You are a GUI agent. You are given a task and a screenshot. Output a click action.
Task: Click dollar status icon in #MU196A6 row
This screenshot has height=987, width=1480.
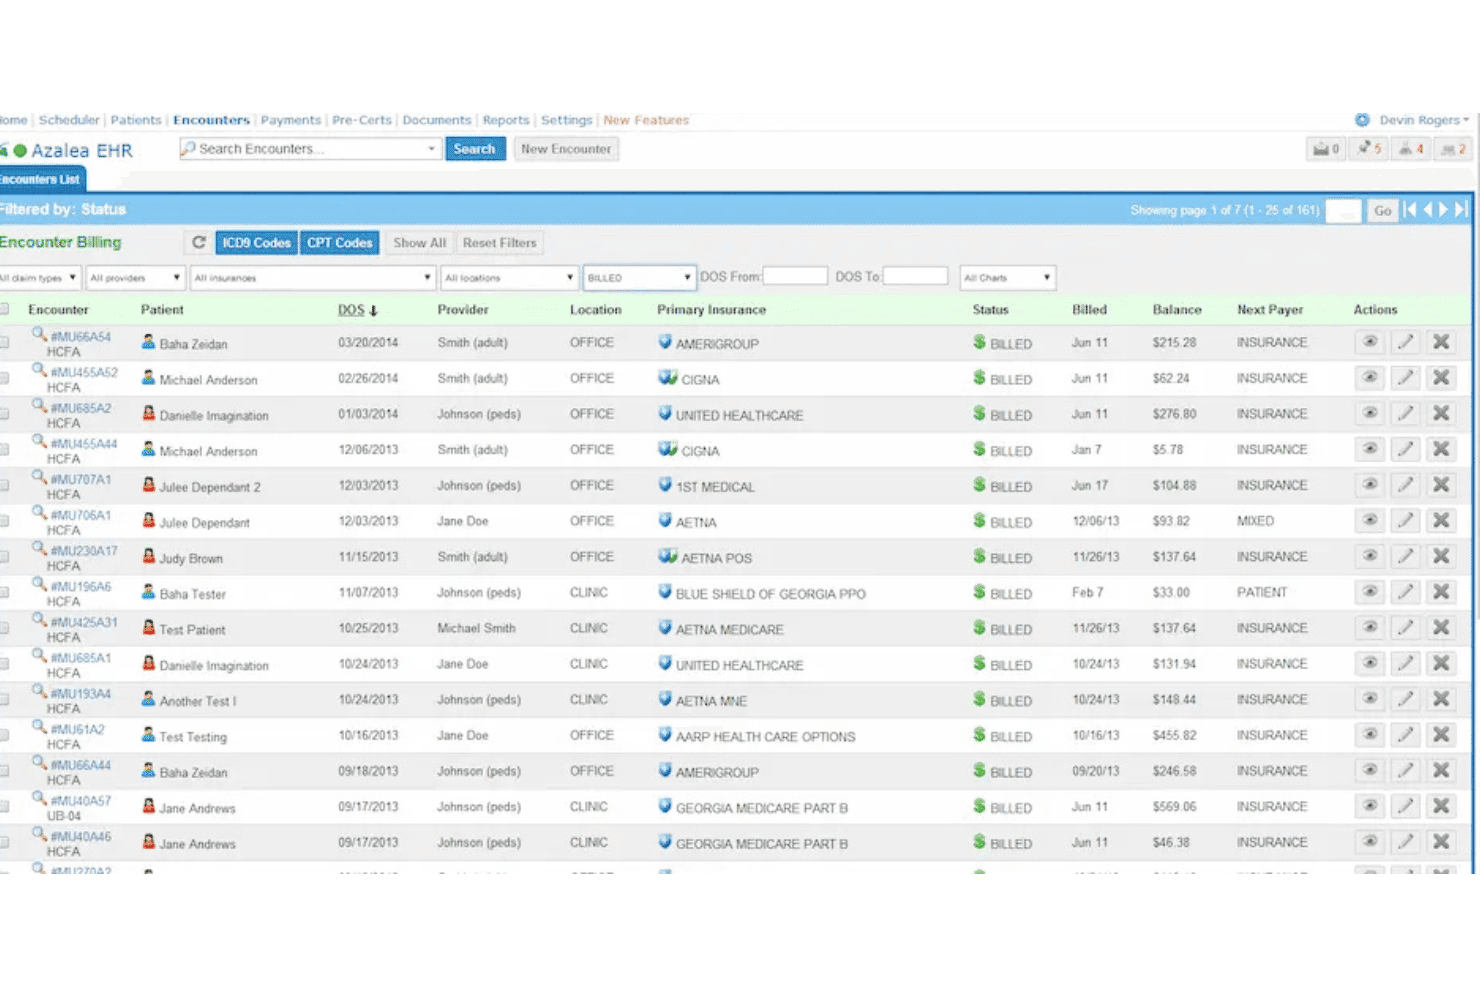(x=979, y=592)
